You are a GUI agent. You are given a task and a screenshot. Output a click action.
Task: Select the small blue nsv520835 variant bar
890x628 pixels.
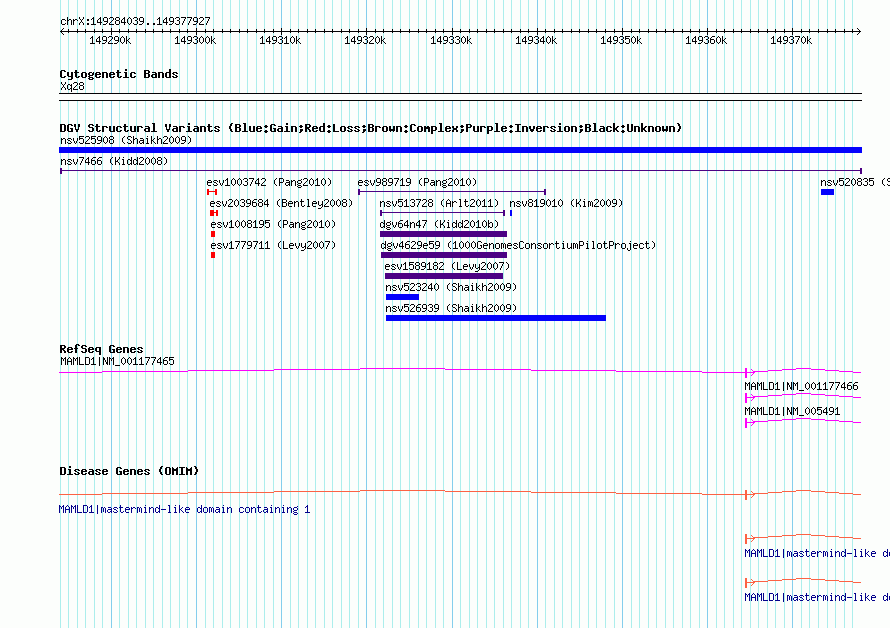tap(827, 192)
